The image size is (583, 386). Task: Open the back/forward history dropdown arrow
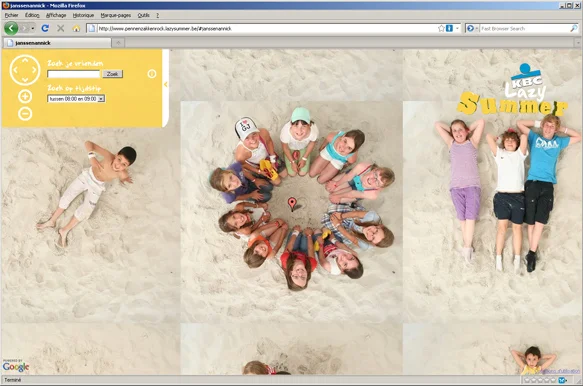pyautogui.click(x=33, y=29)
